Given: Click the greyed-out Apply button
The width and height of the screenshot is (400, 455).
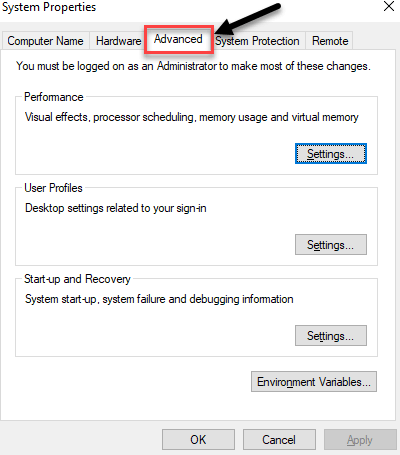Looking at the screenshot, I should pos(360,440).
